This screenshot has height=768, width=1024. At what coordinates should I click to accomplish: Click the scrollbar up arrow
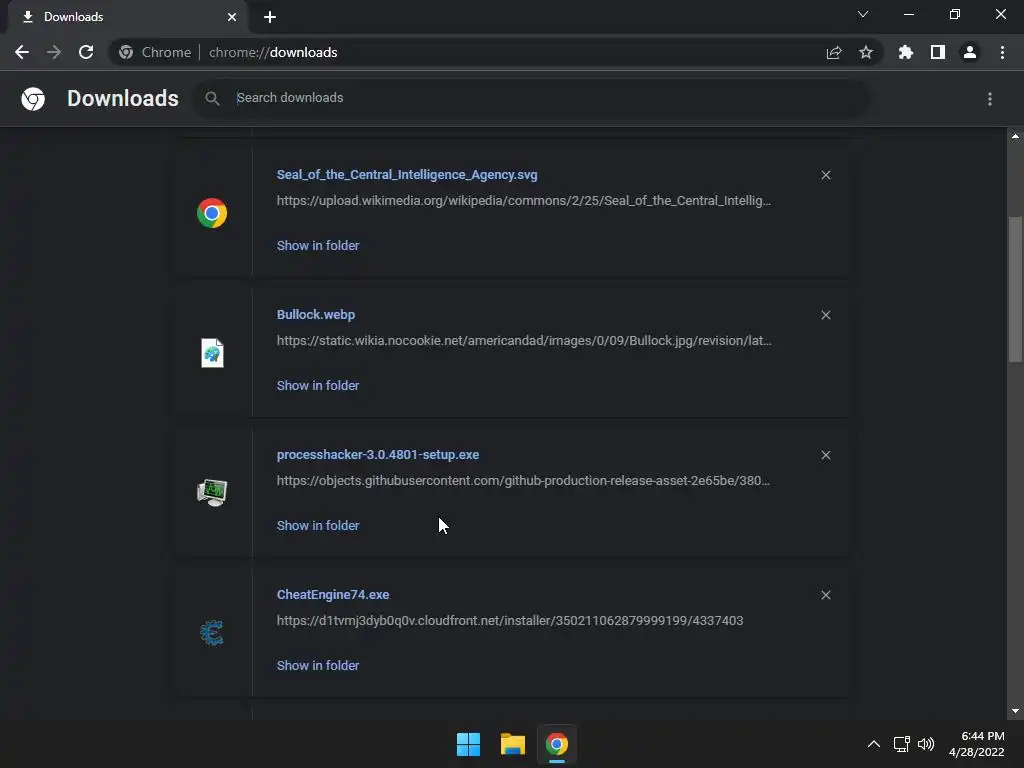[1015, 136]
